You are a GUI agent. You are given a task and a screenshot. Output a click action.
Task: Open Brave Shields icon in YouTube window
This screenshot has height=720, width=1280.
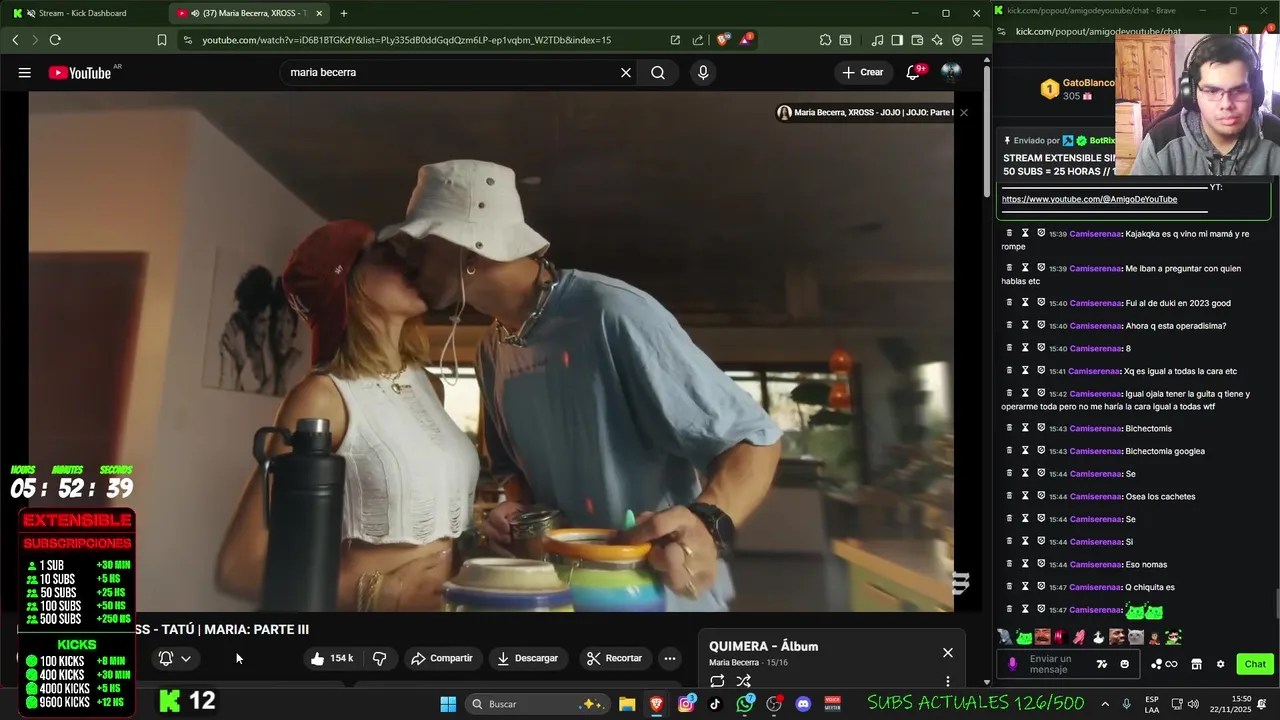tap(723, 40)
